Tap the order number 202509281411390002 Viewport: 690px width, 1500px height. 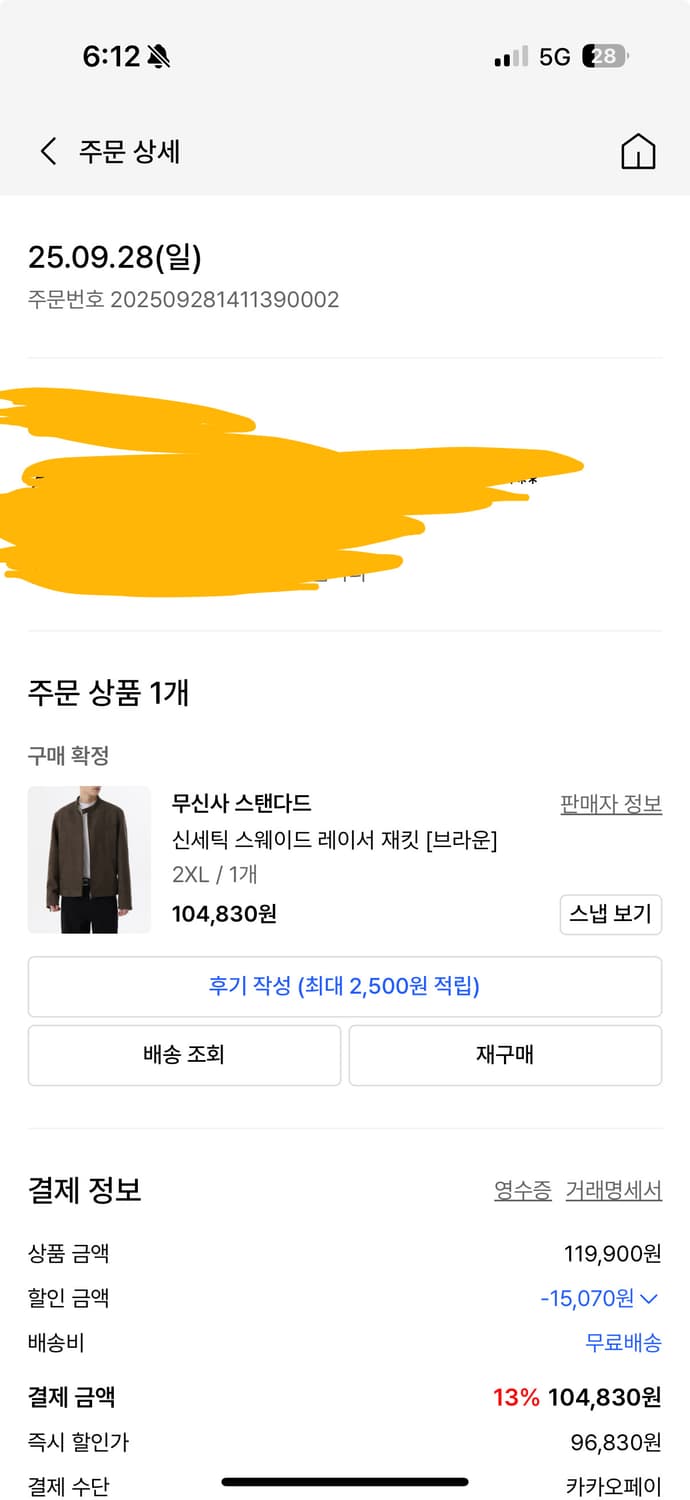tap(224, 299)
